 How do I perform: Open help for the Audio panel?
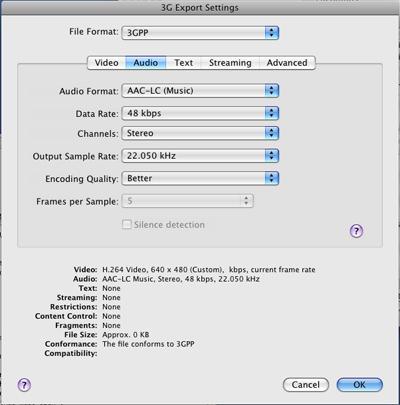point(356,231)
